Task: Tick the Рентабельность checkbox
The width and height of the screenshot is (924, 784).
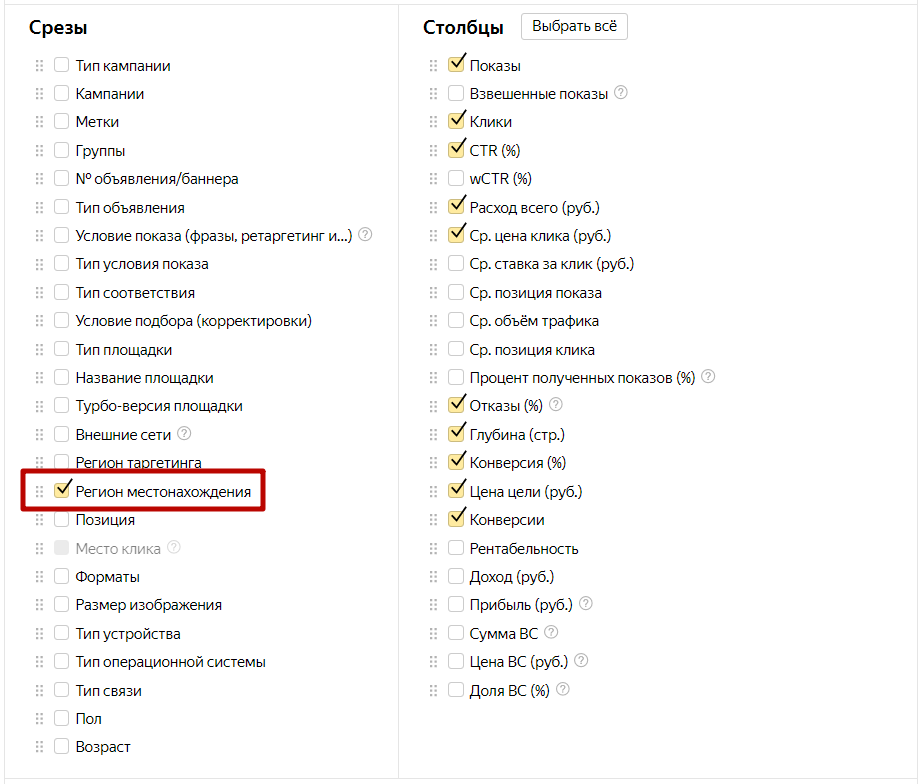Action: tap(456, 548)
